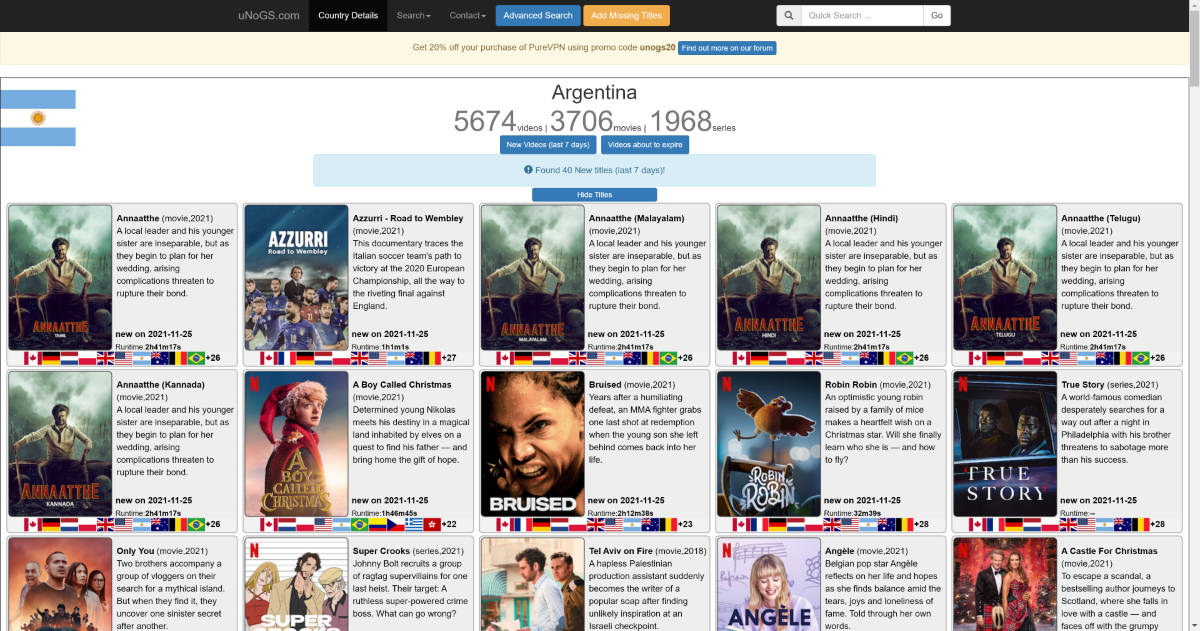Open the Country Details tab
The height and width of the screenshot is (631, 1200).
pyautogui.click(x=348, y=15)
